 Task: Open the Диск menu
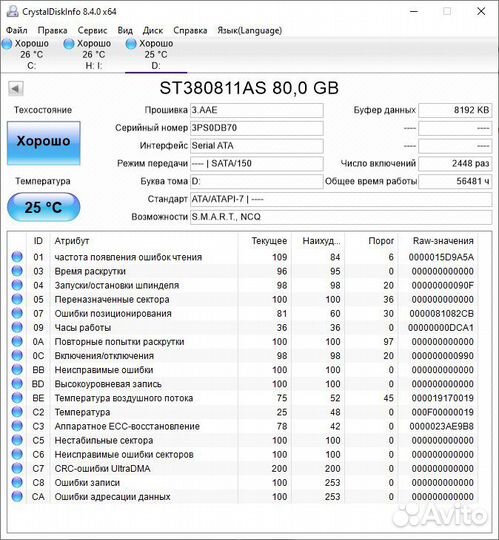click(153, 31)
